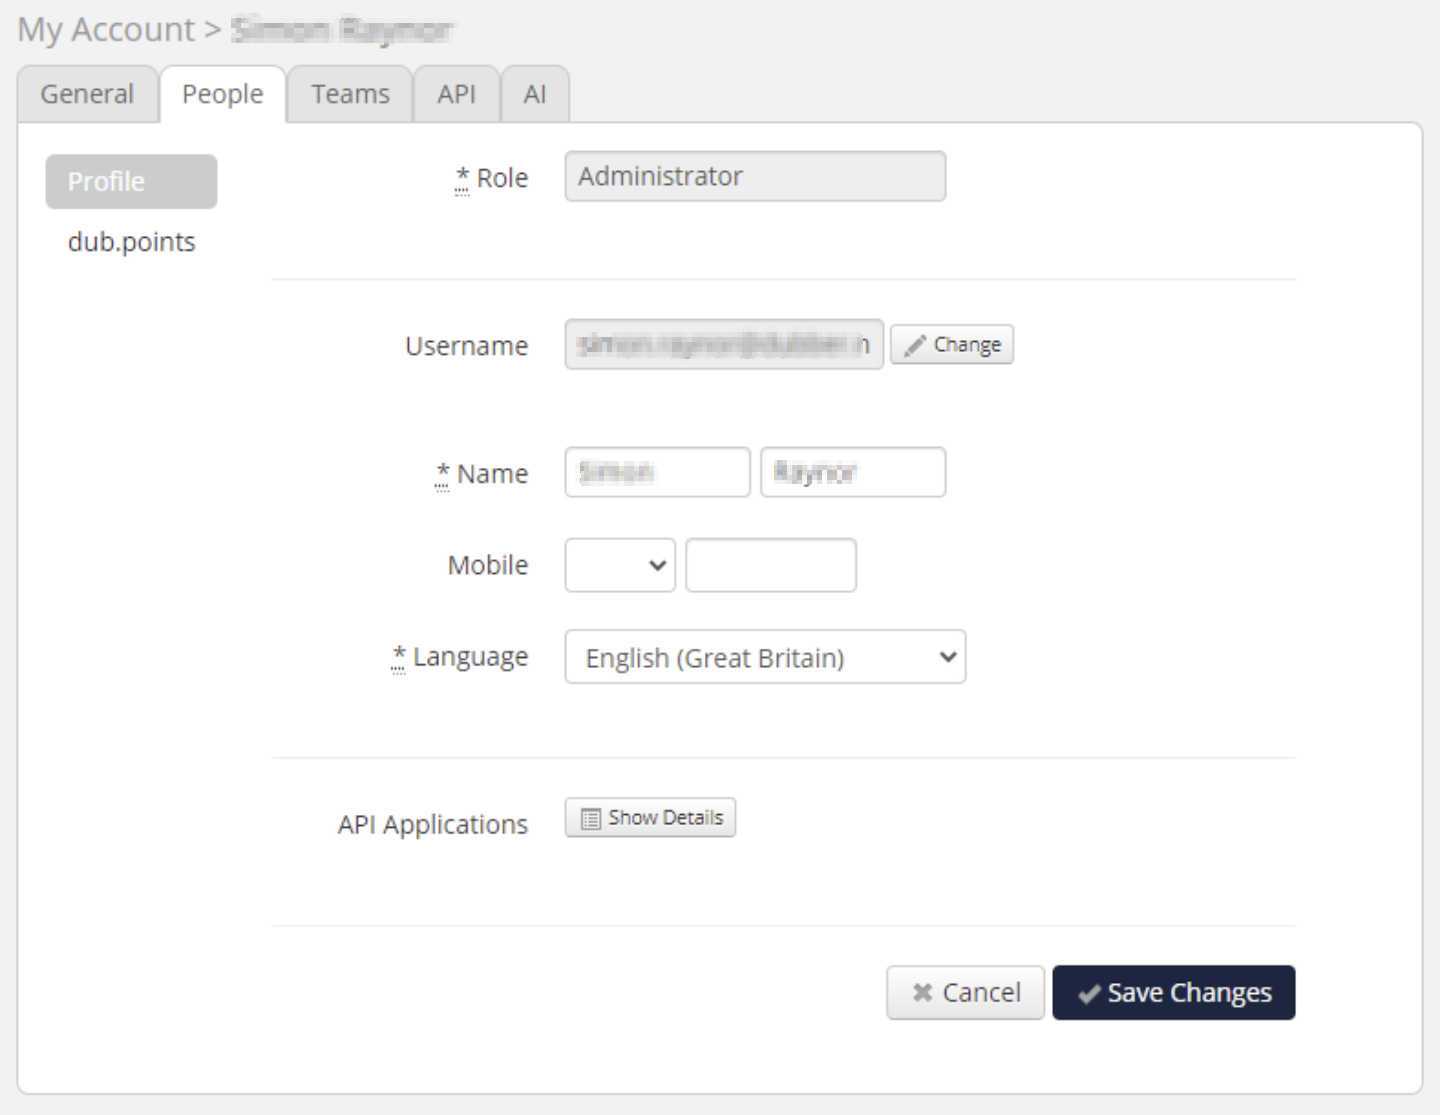Image resolution: width=1440 pixels, height=1115 pixels.
Task: Open the Mobile country code dropdown
Action: (620, 565)
